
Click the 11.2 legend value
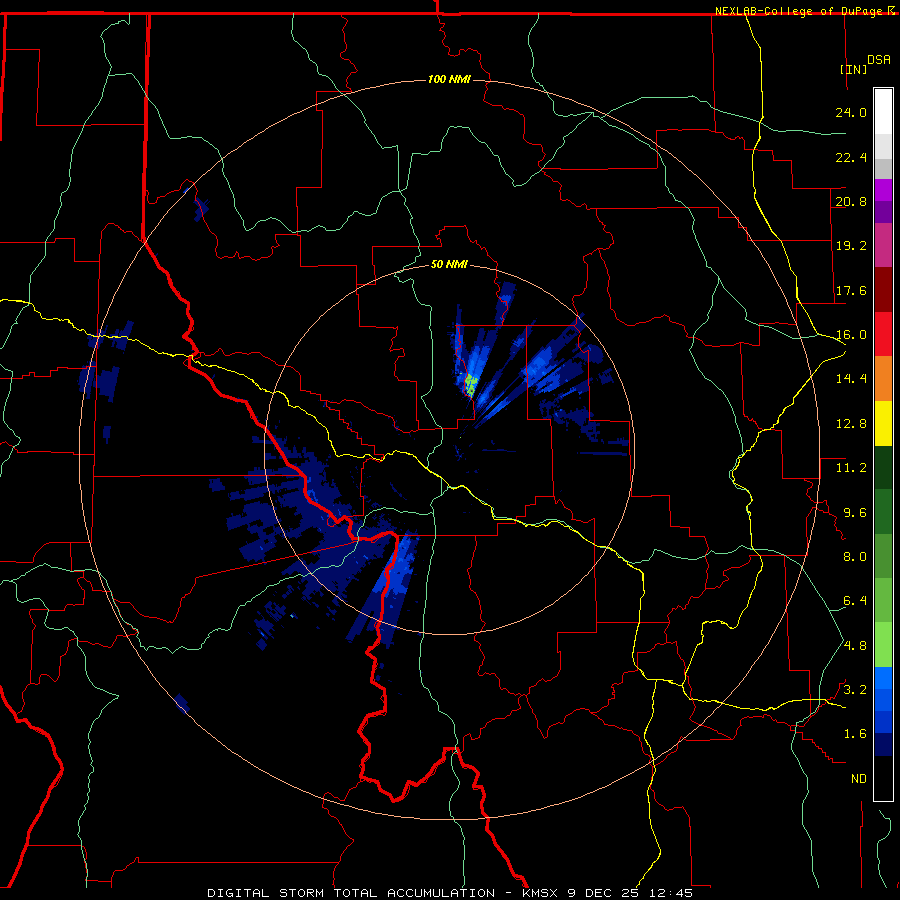point(851,468)
